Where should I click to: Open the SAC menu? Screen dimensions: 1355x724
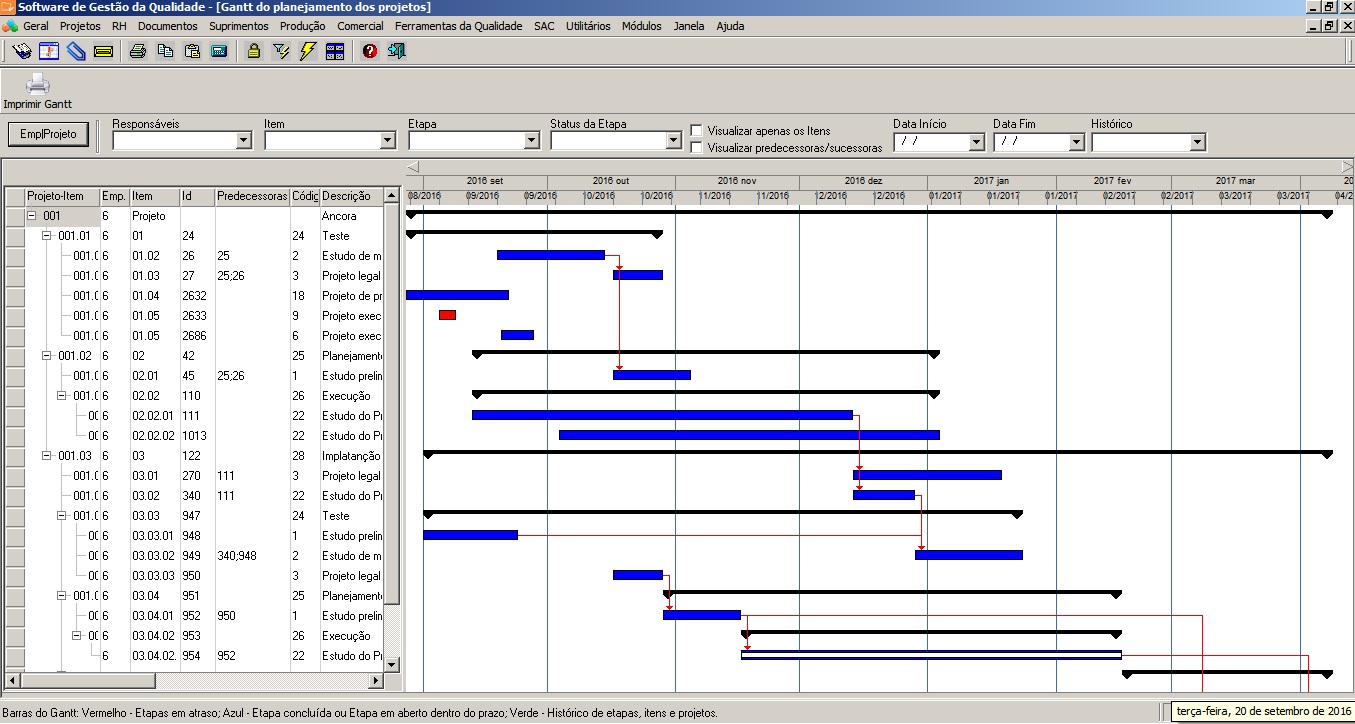544,26
